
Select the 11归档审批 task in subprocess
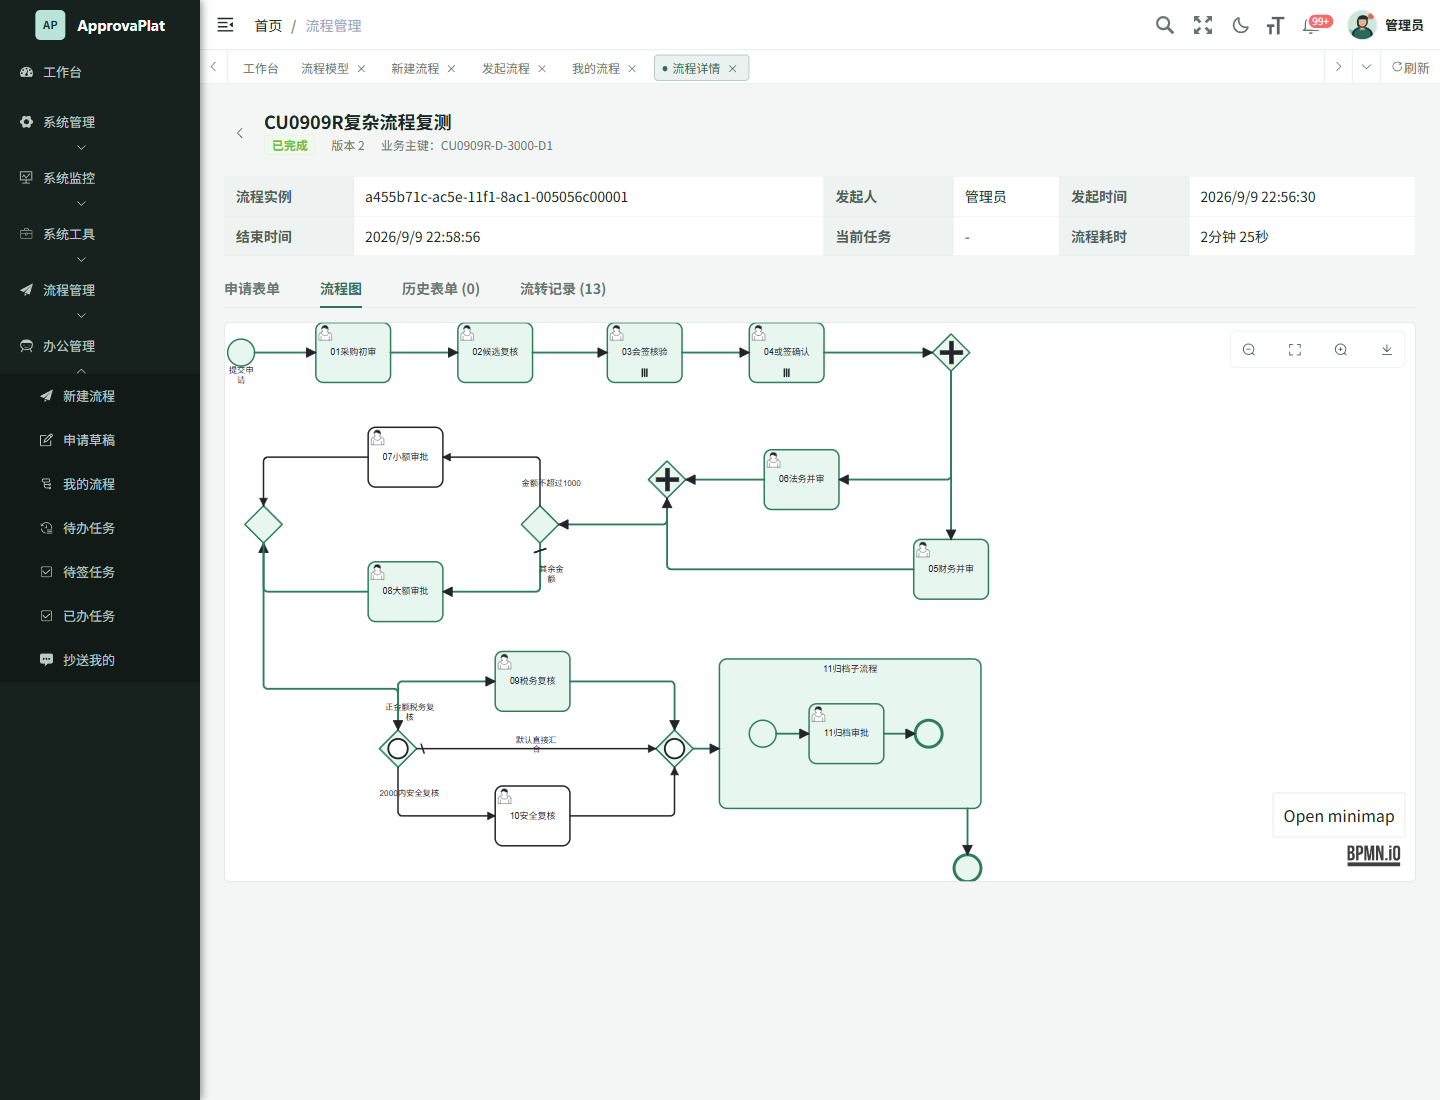[x=846, y=733]
